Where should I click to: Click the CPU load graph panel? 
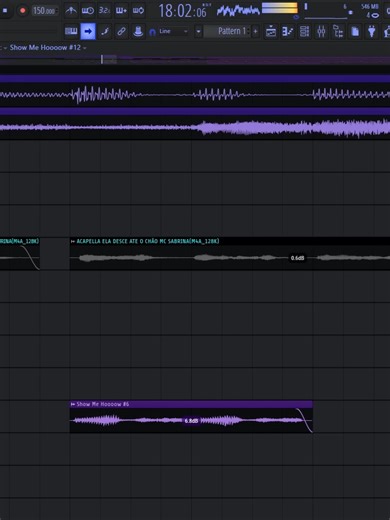(328, 12)
